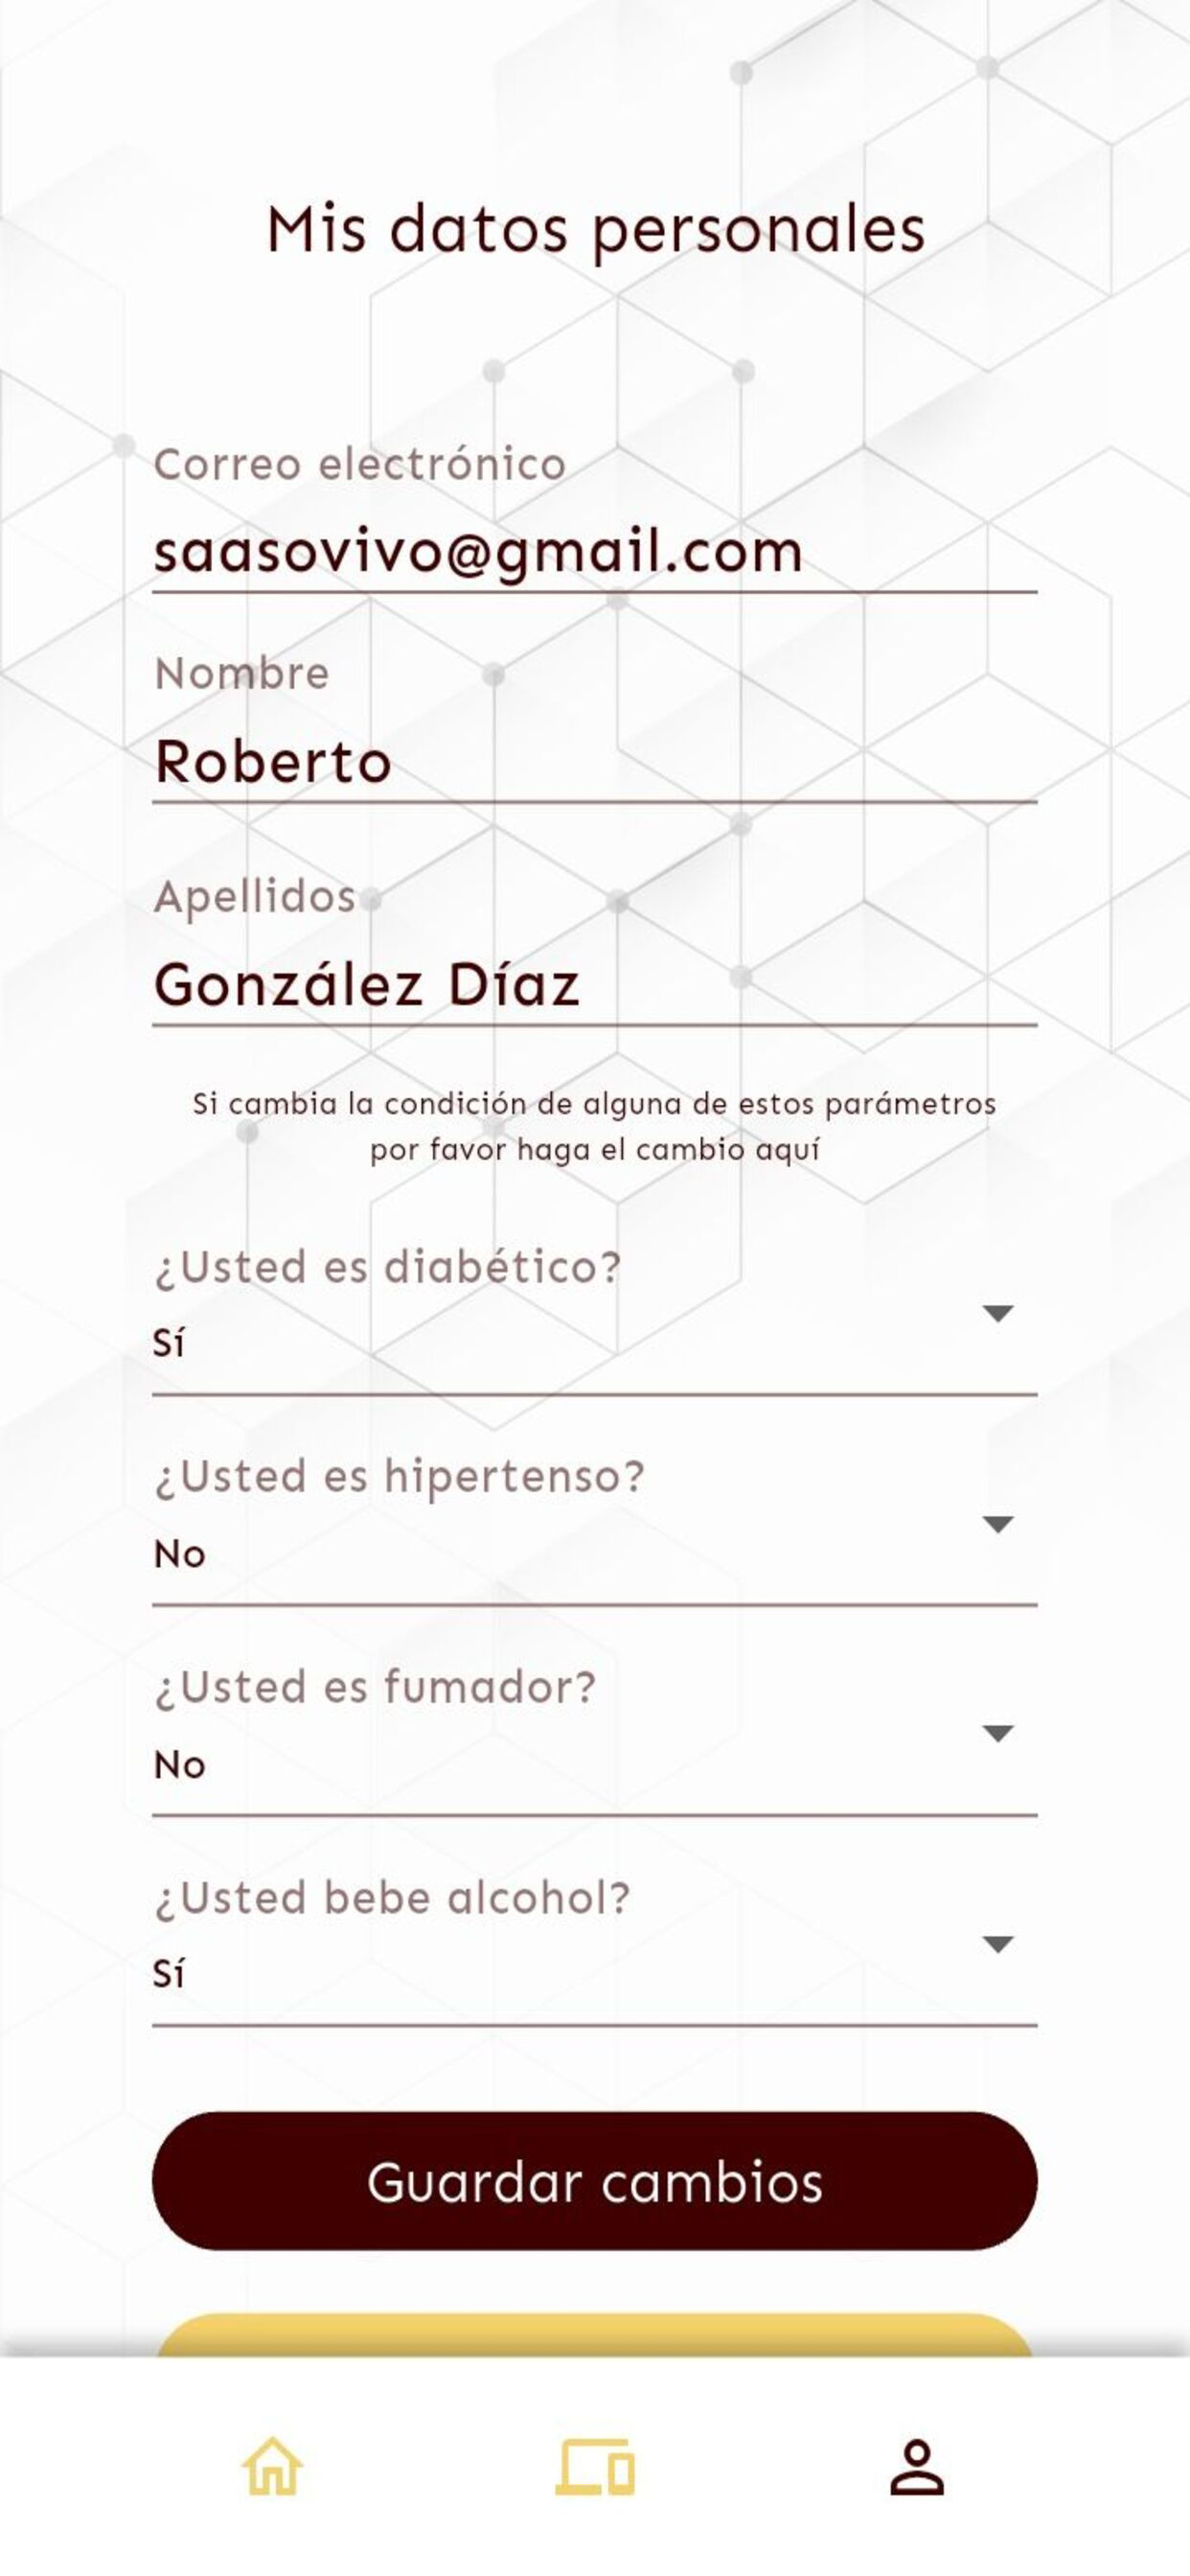Edit the email field saasovivo@gmail.com
The height and width of the screenshot is (2576, 1190).
coord(594,552)
